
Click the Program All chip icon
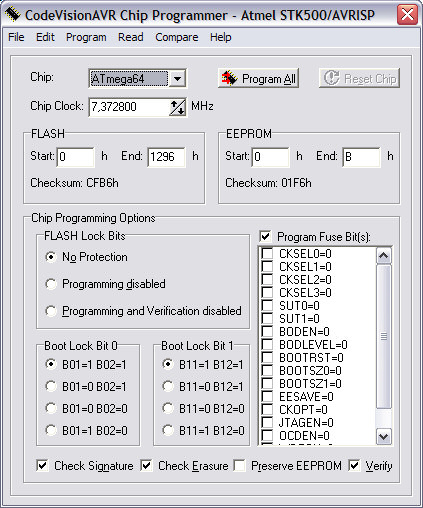(230, 78)
